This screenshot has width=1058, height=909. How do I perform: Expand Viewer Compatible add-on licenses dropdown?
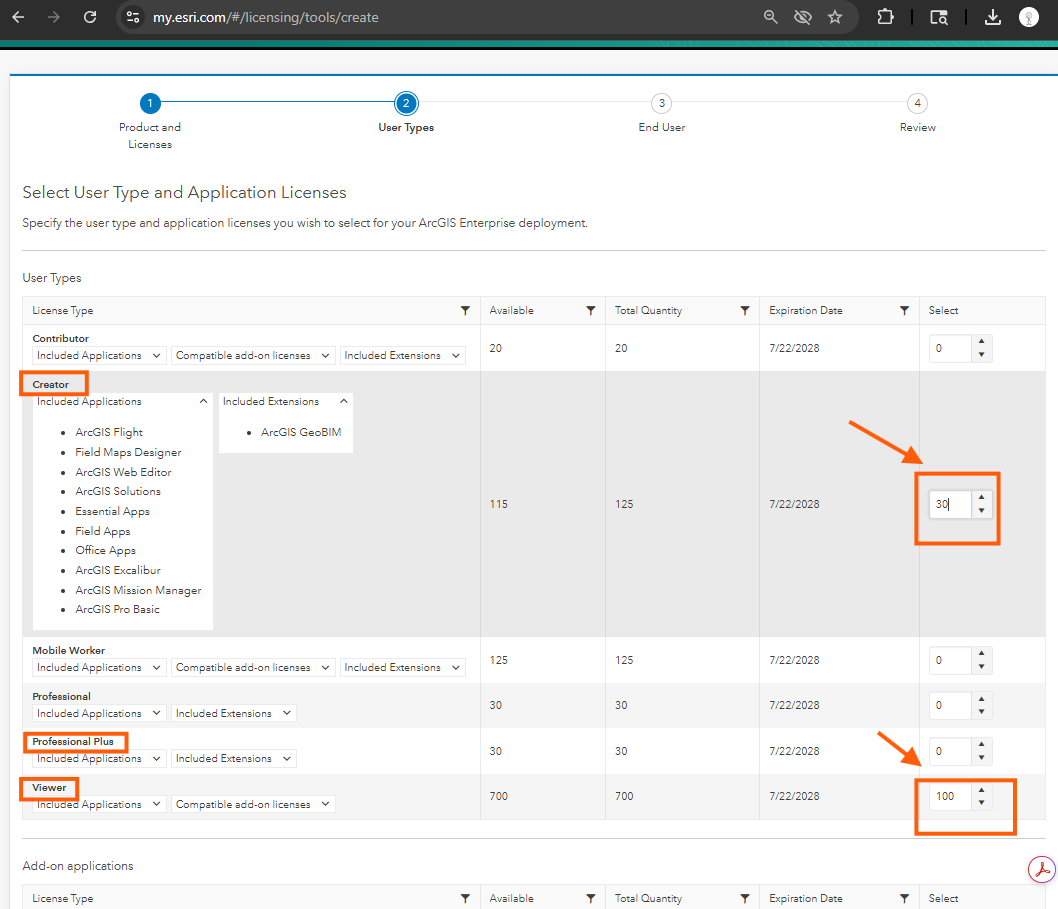click(253, 805)
